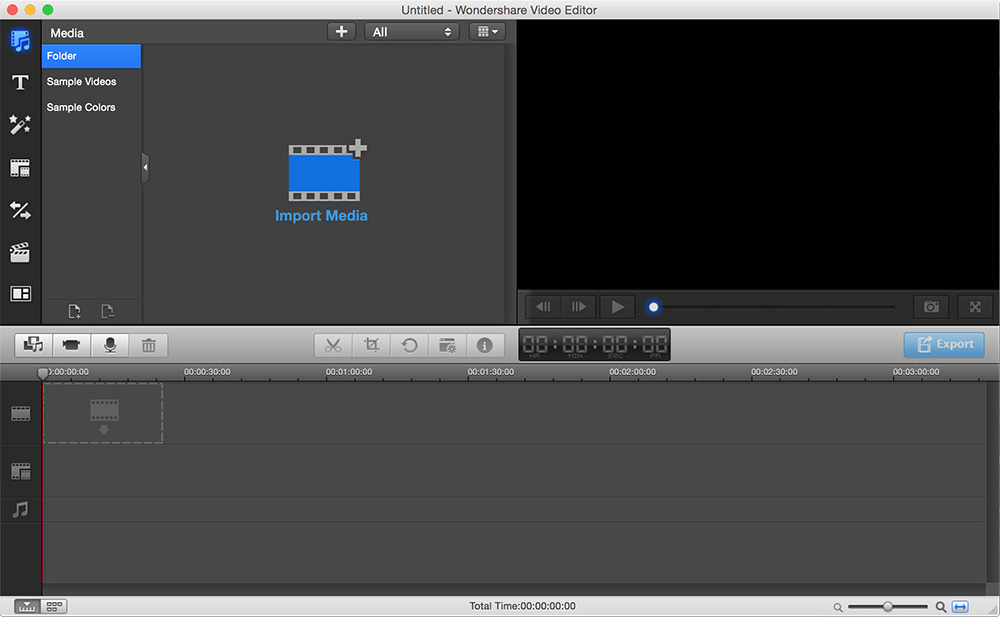Screen dimensions: 1000x617
Task: Take a snapshot with the camera icon
Action: click(931, 307)
